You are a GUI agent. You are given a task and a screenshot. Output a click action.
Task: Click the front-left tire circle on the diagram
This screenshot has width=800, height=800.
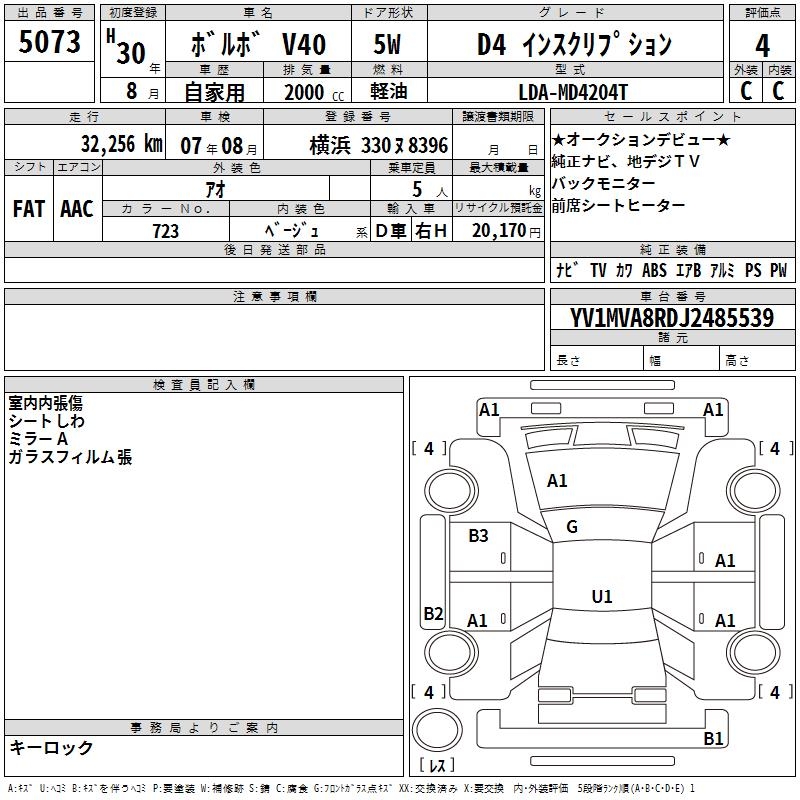[451, 491]
